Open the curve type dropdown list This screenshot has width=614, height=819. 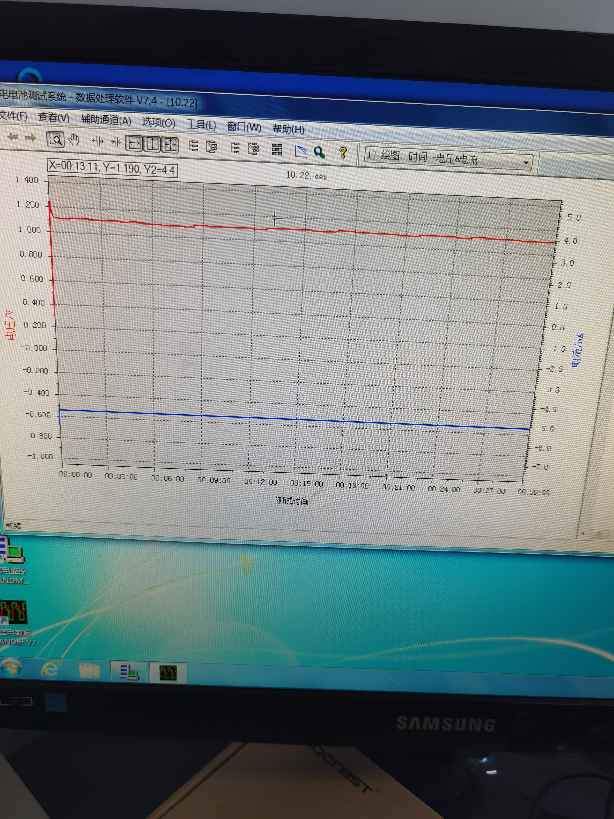526,161
